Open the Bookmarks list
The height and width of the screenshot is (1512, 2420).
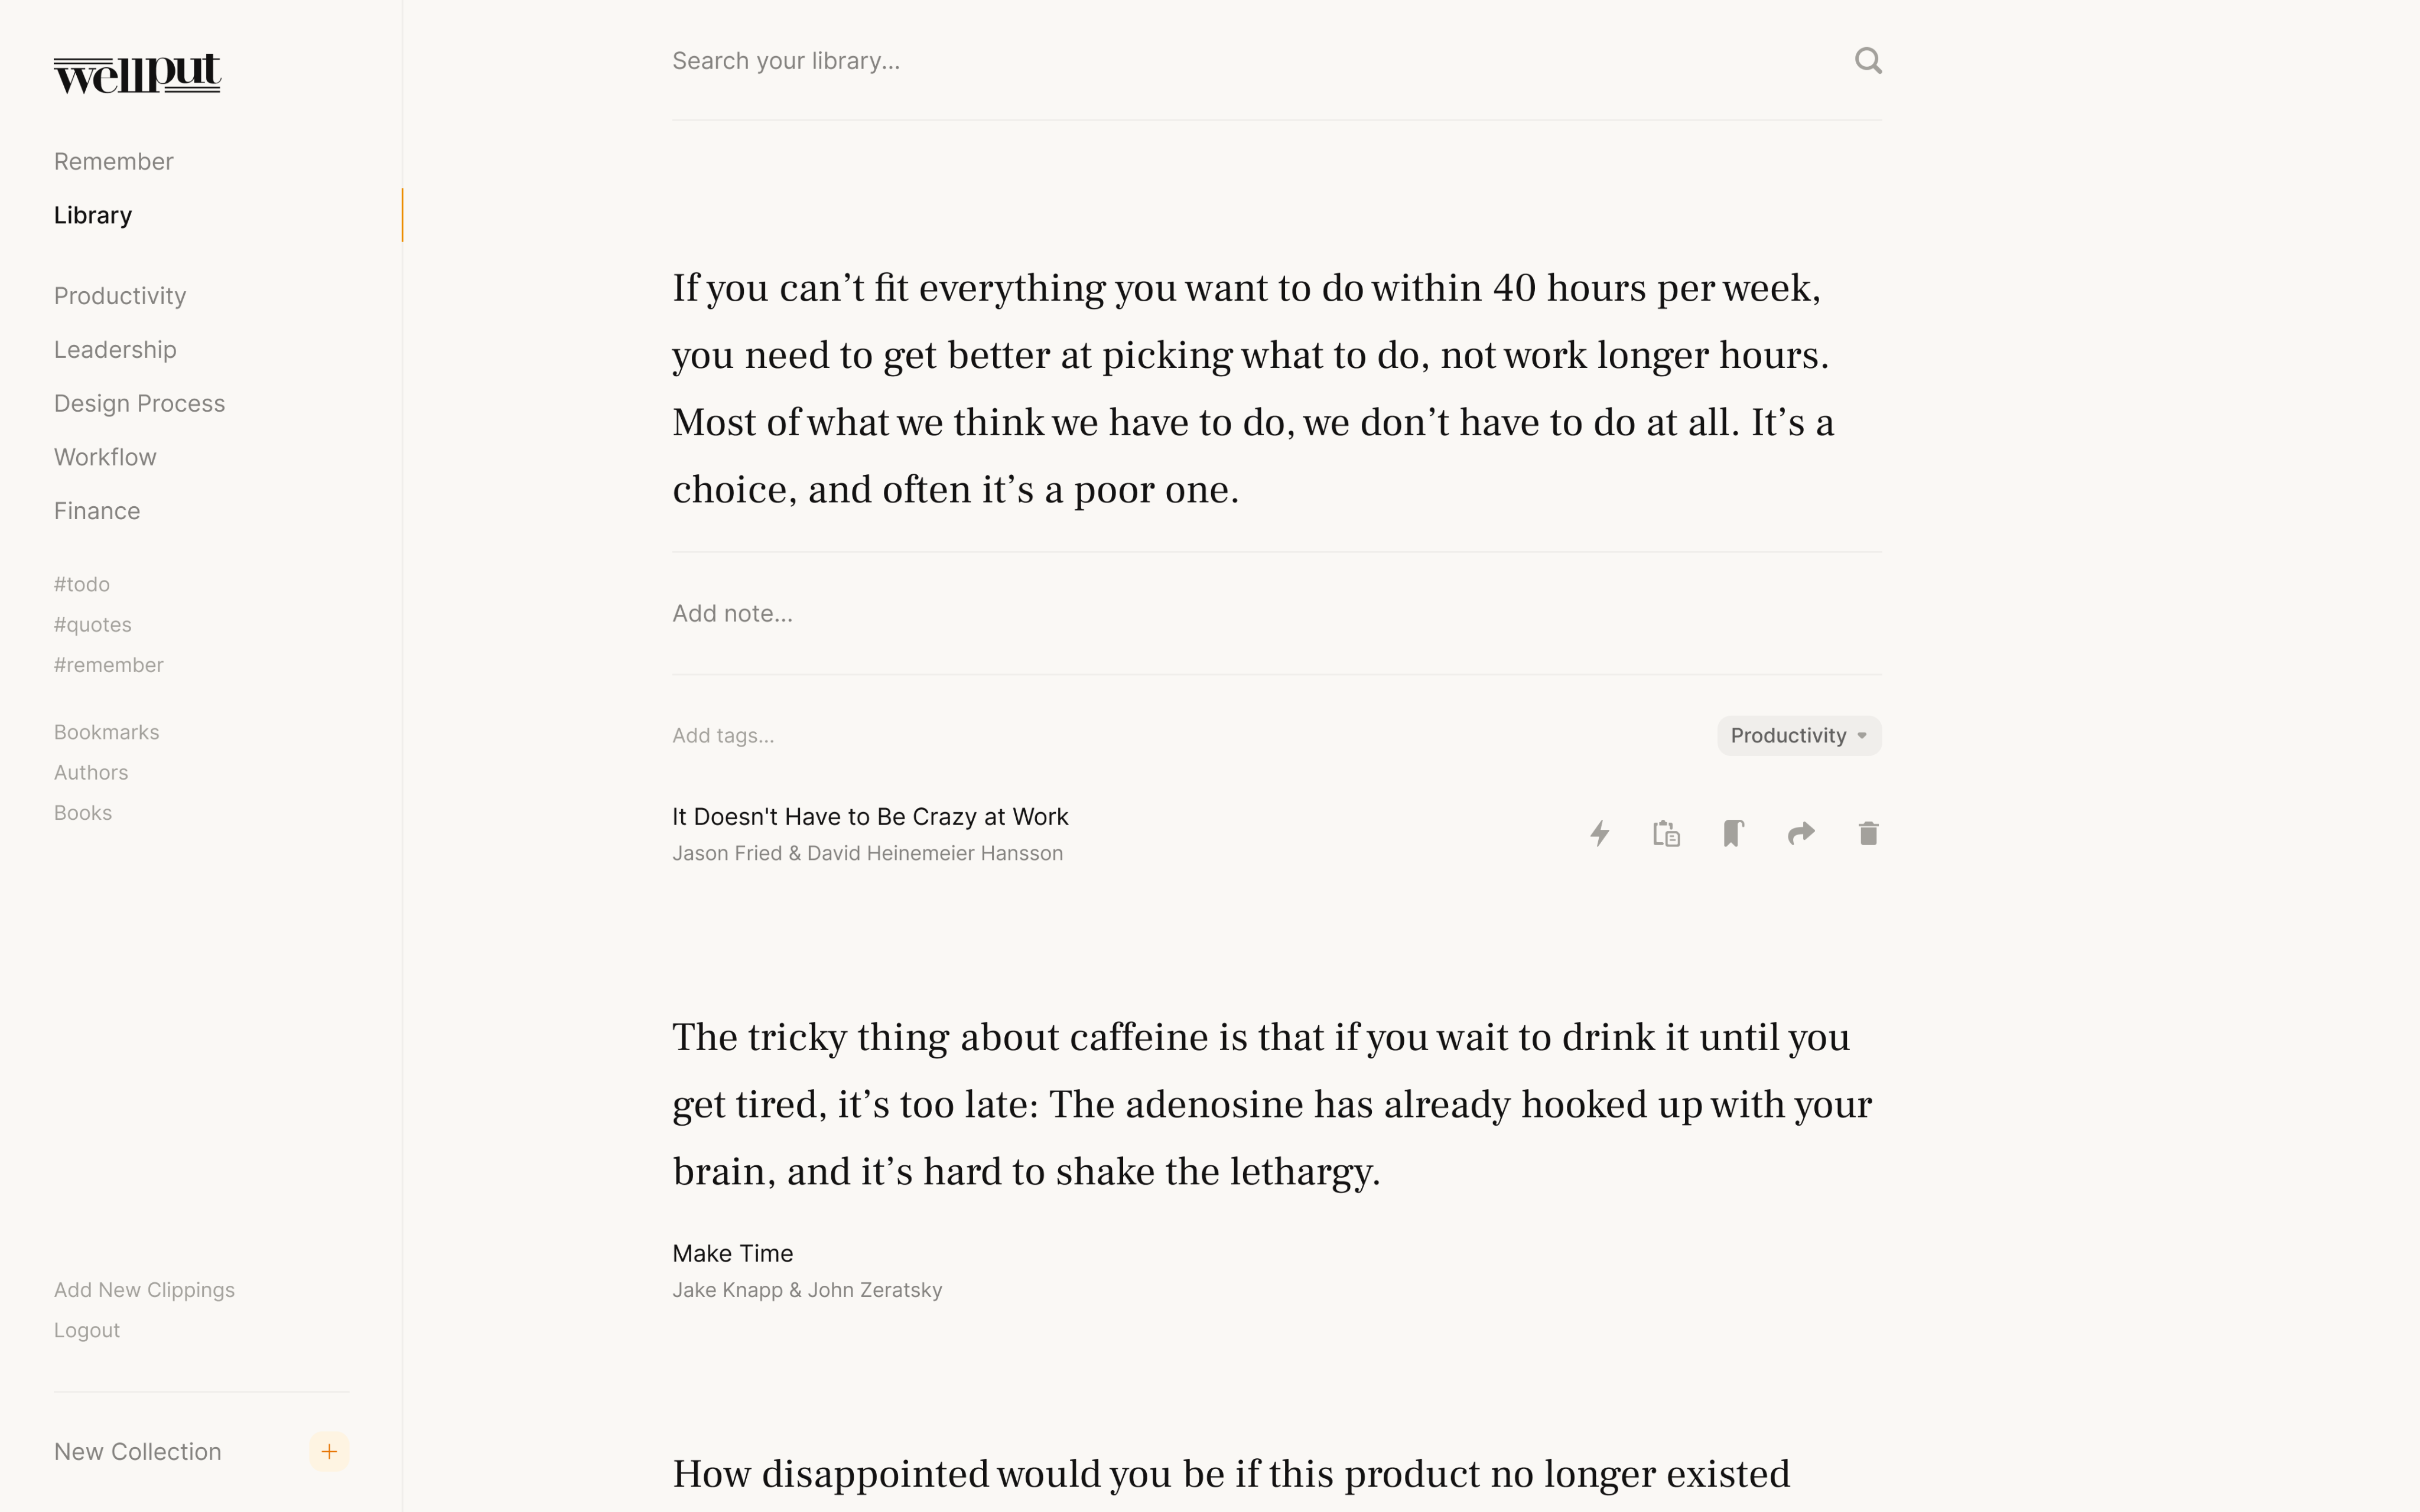tap(107, 733)
